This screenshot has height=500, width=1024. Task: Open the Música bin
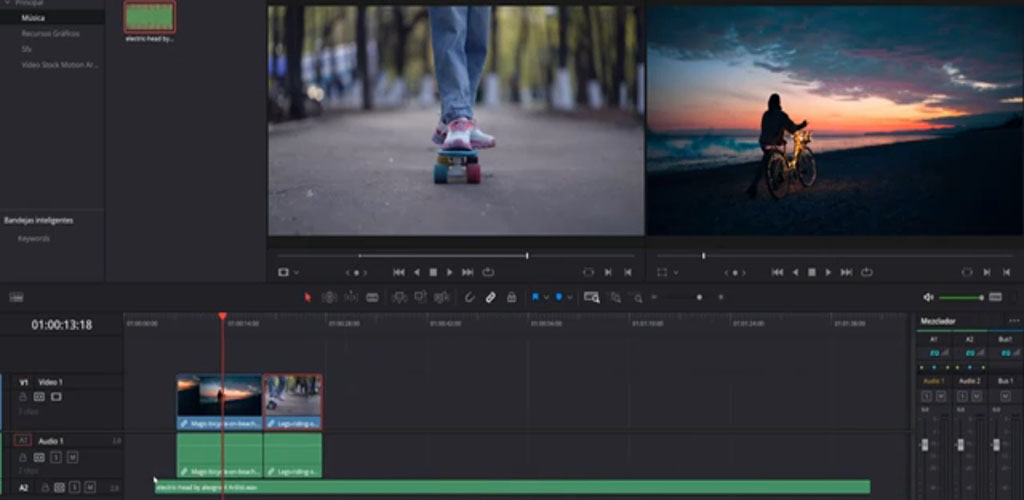[x=35, y=18]
